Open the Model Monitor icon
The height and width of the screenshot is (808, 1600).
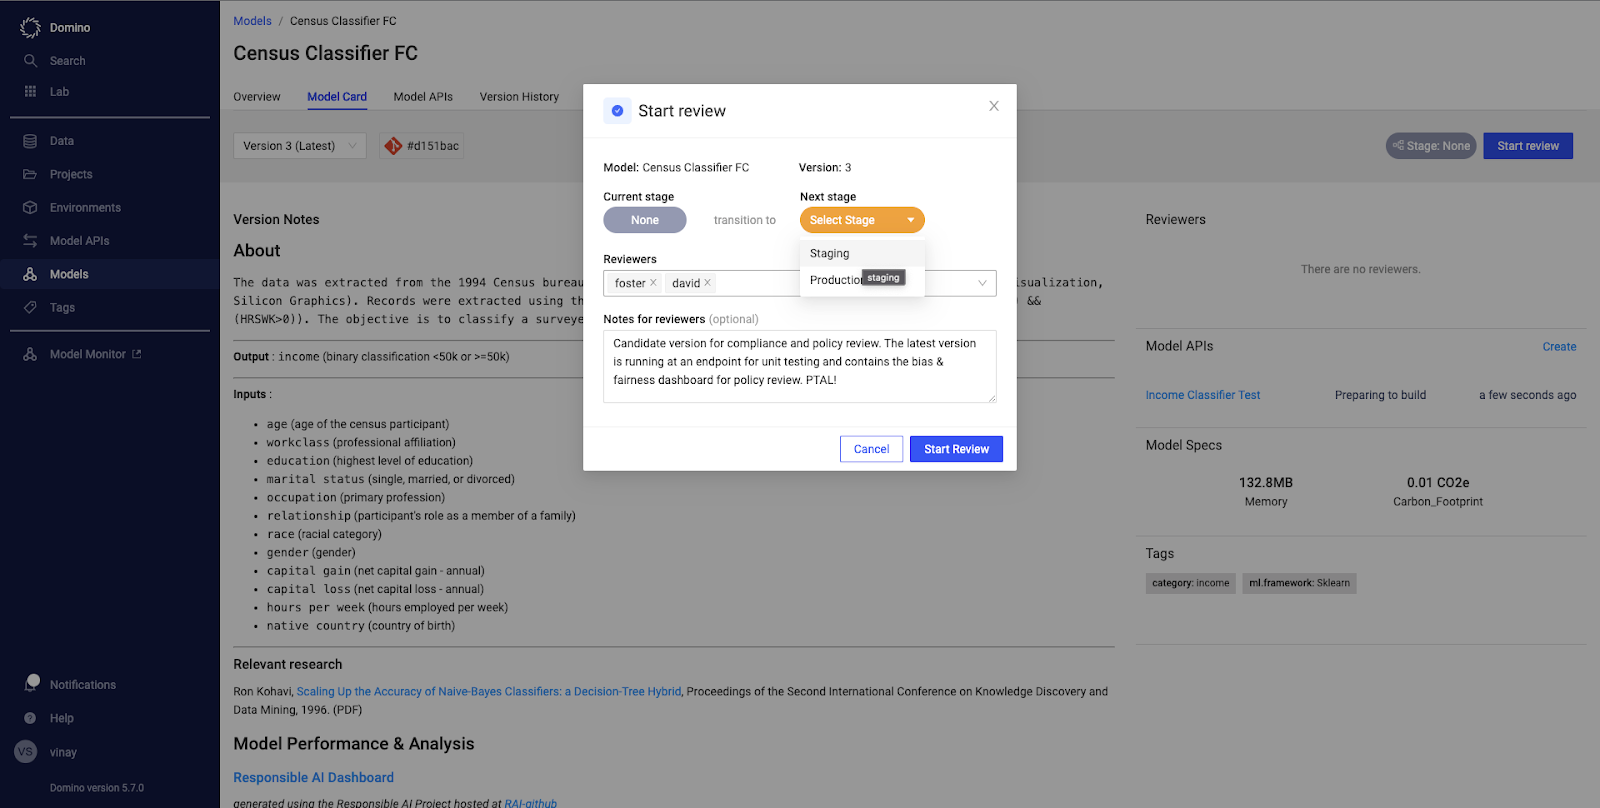coord(30,354)
